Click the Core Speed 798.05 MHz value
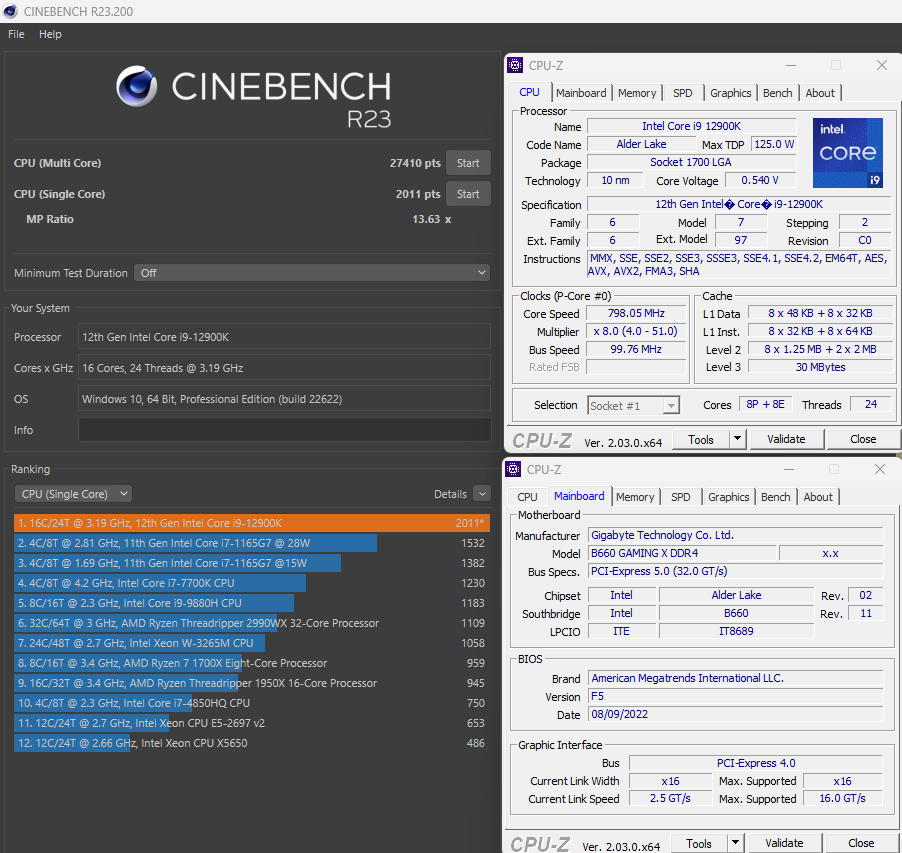 pyautogui.click(x=636, y=313)
